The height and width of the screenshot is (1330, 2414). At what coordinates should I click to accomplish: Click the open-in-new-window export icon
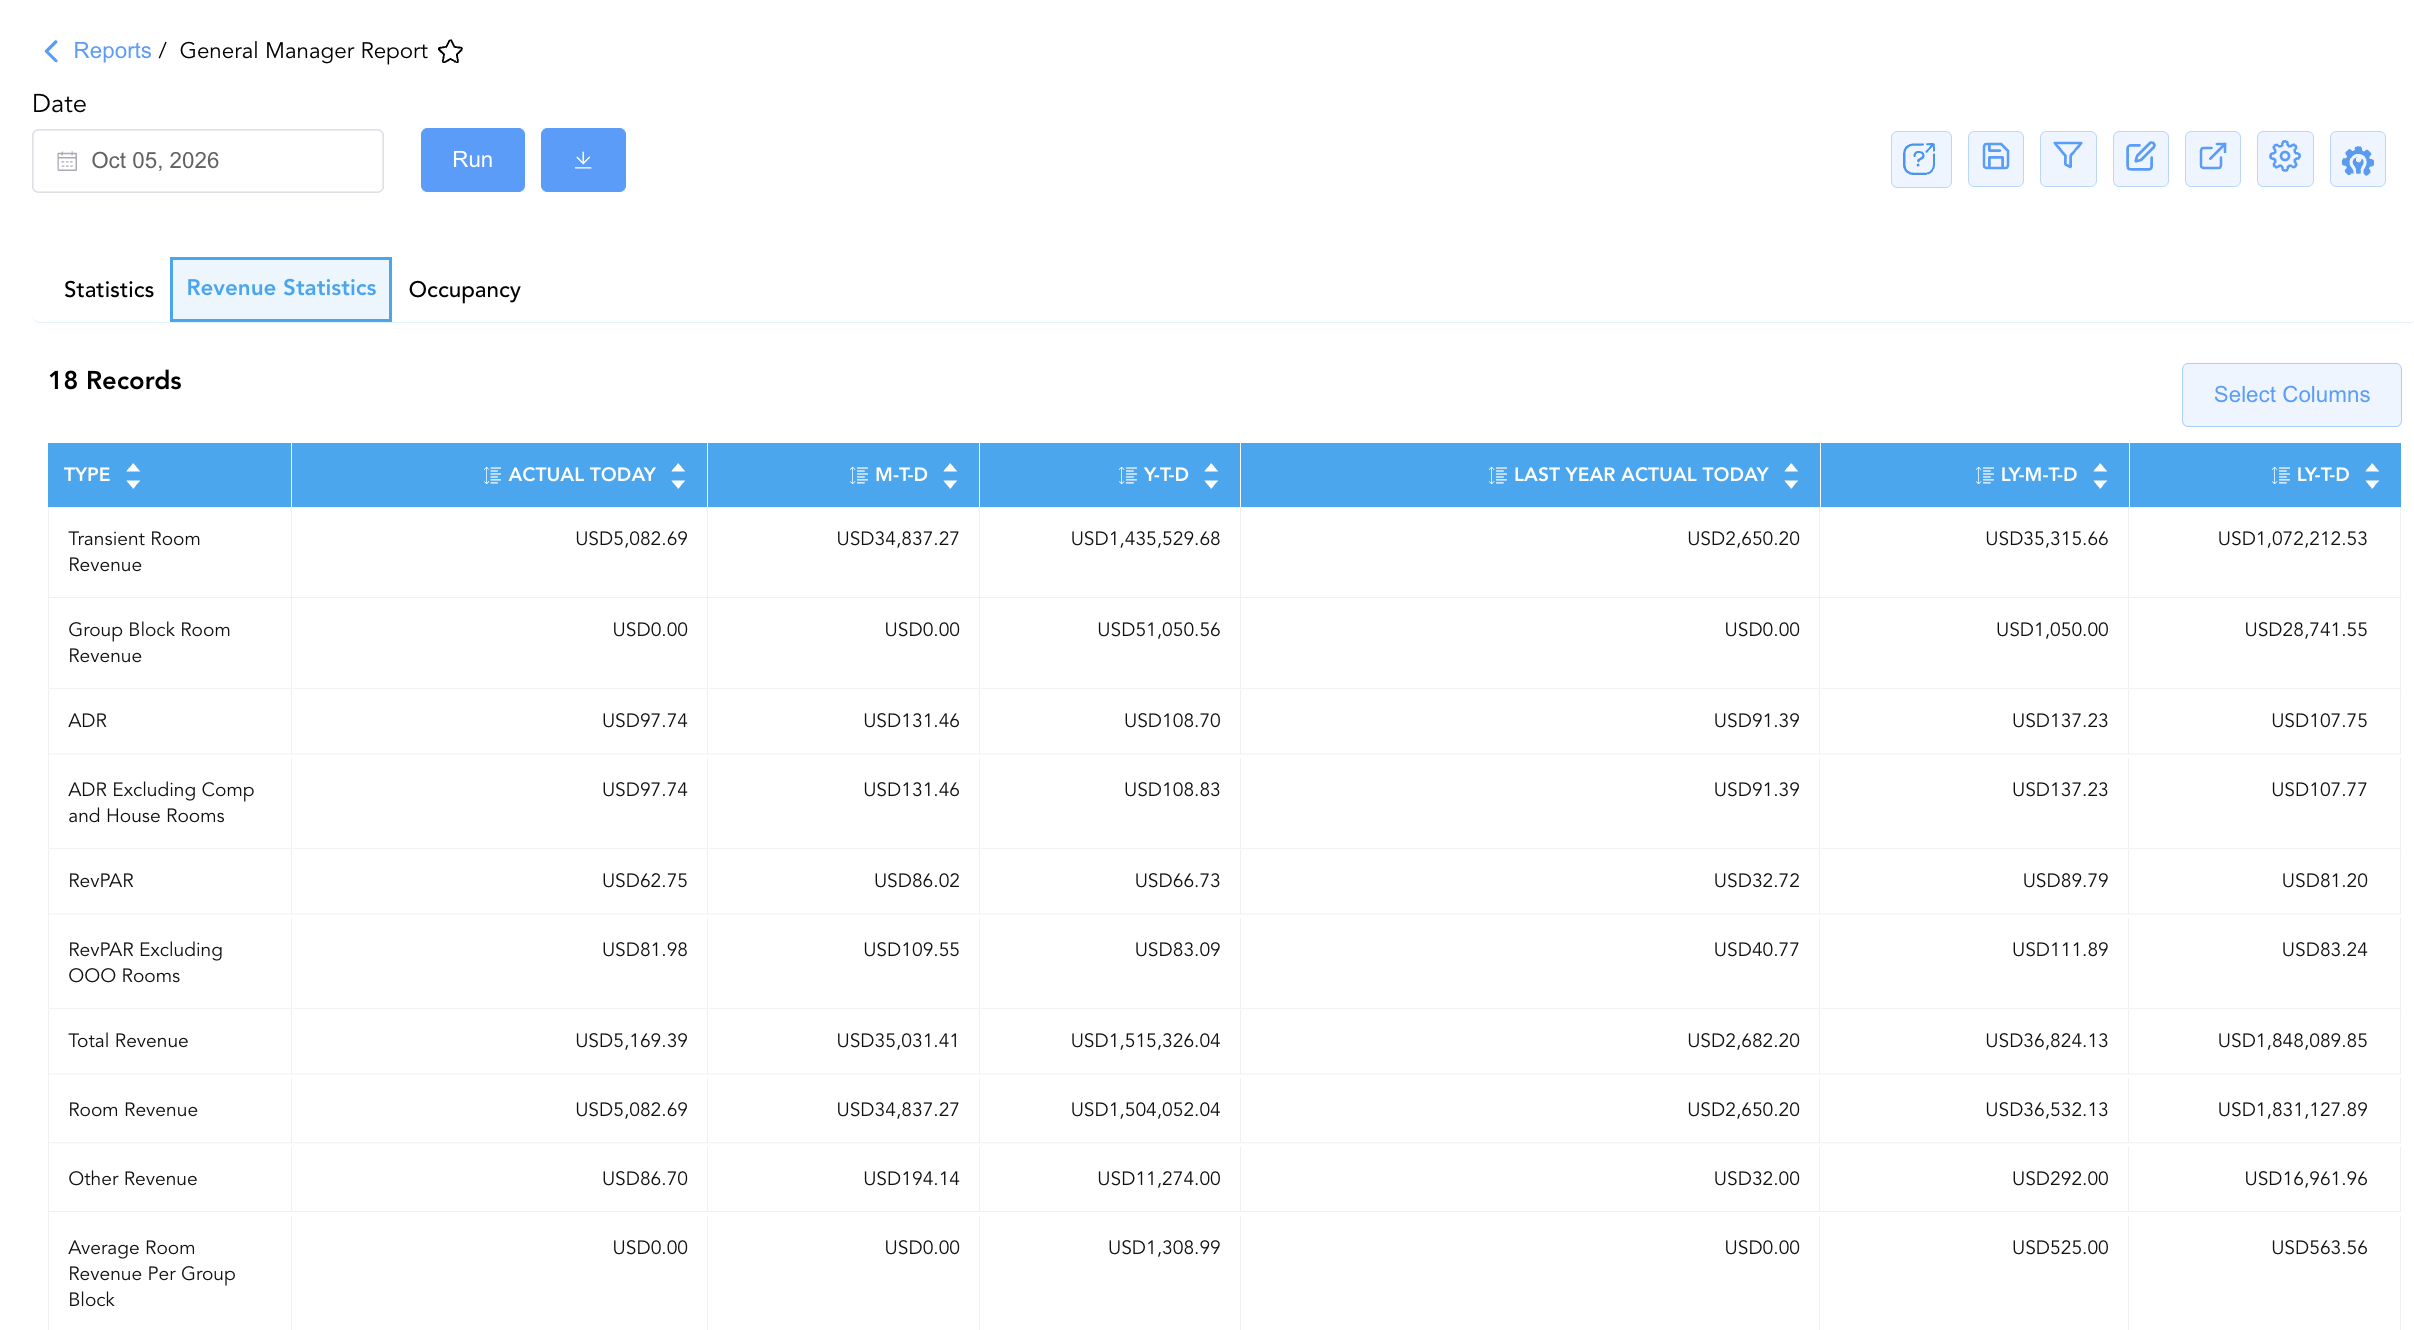[2212, 159]
